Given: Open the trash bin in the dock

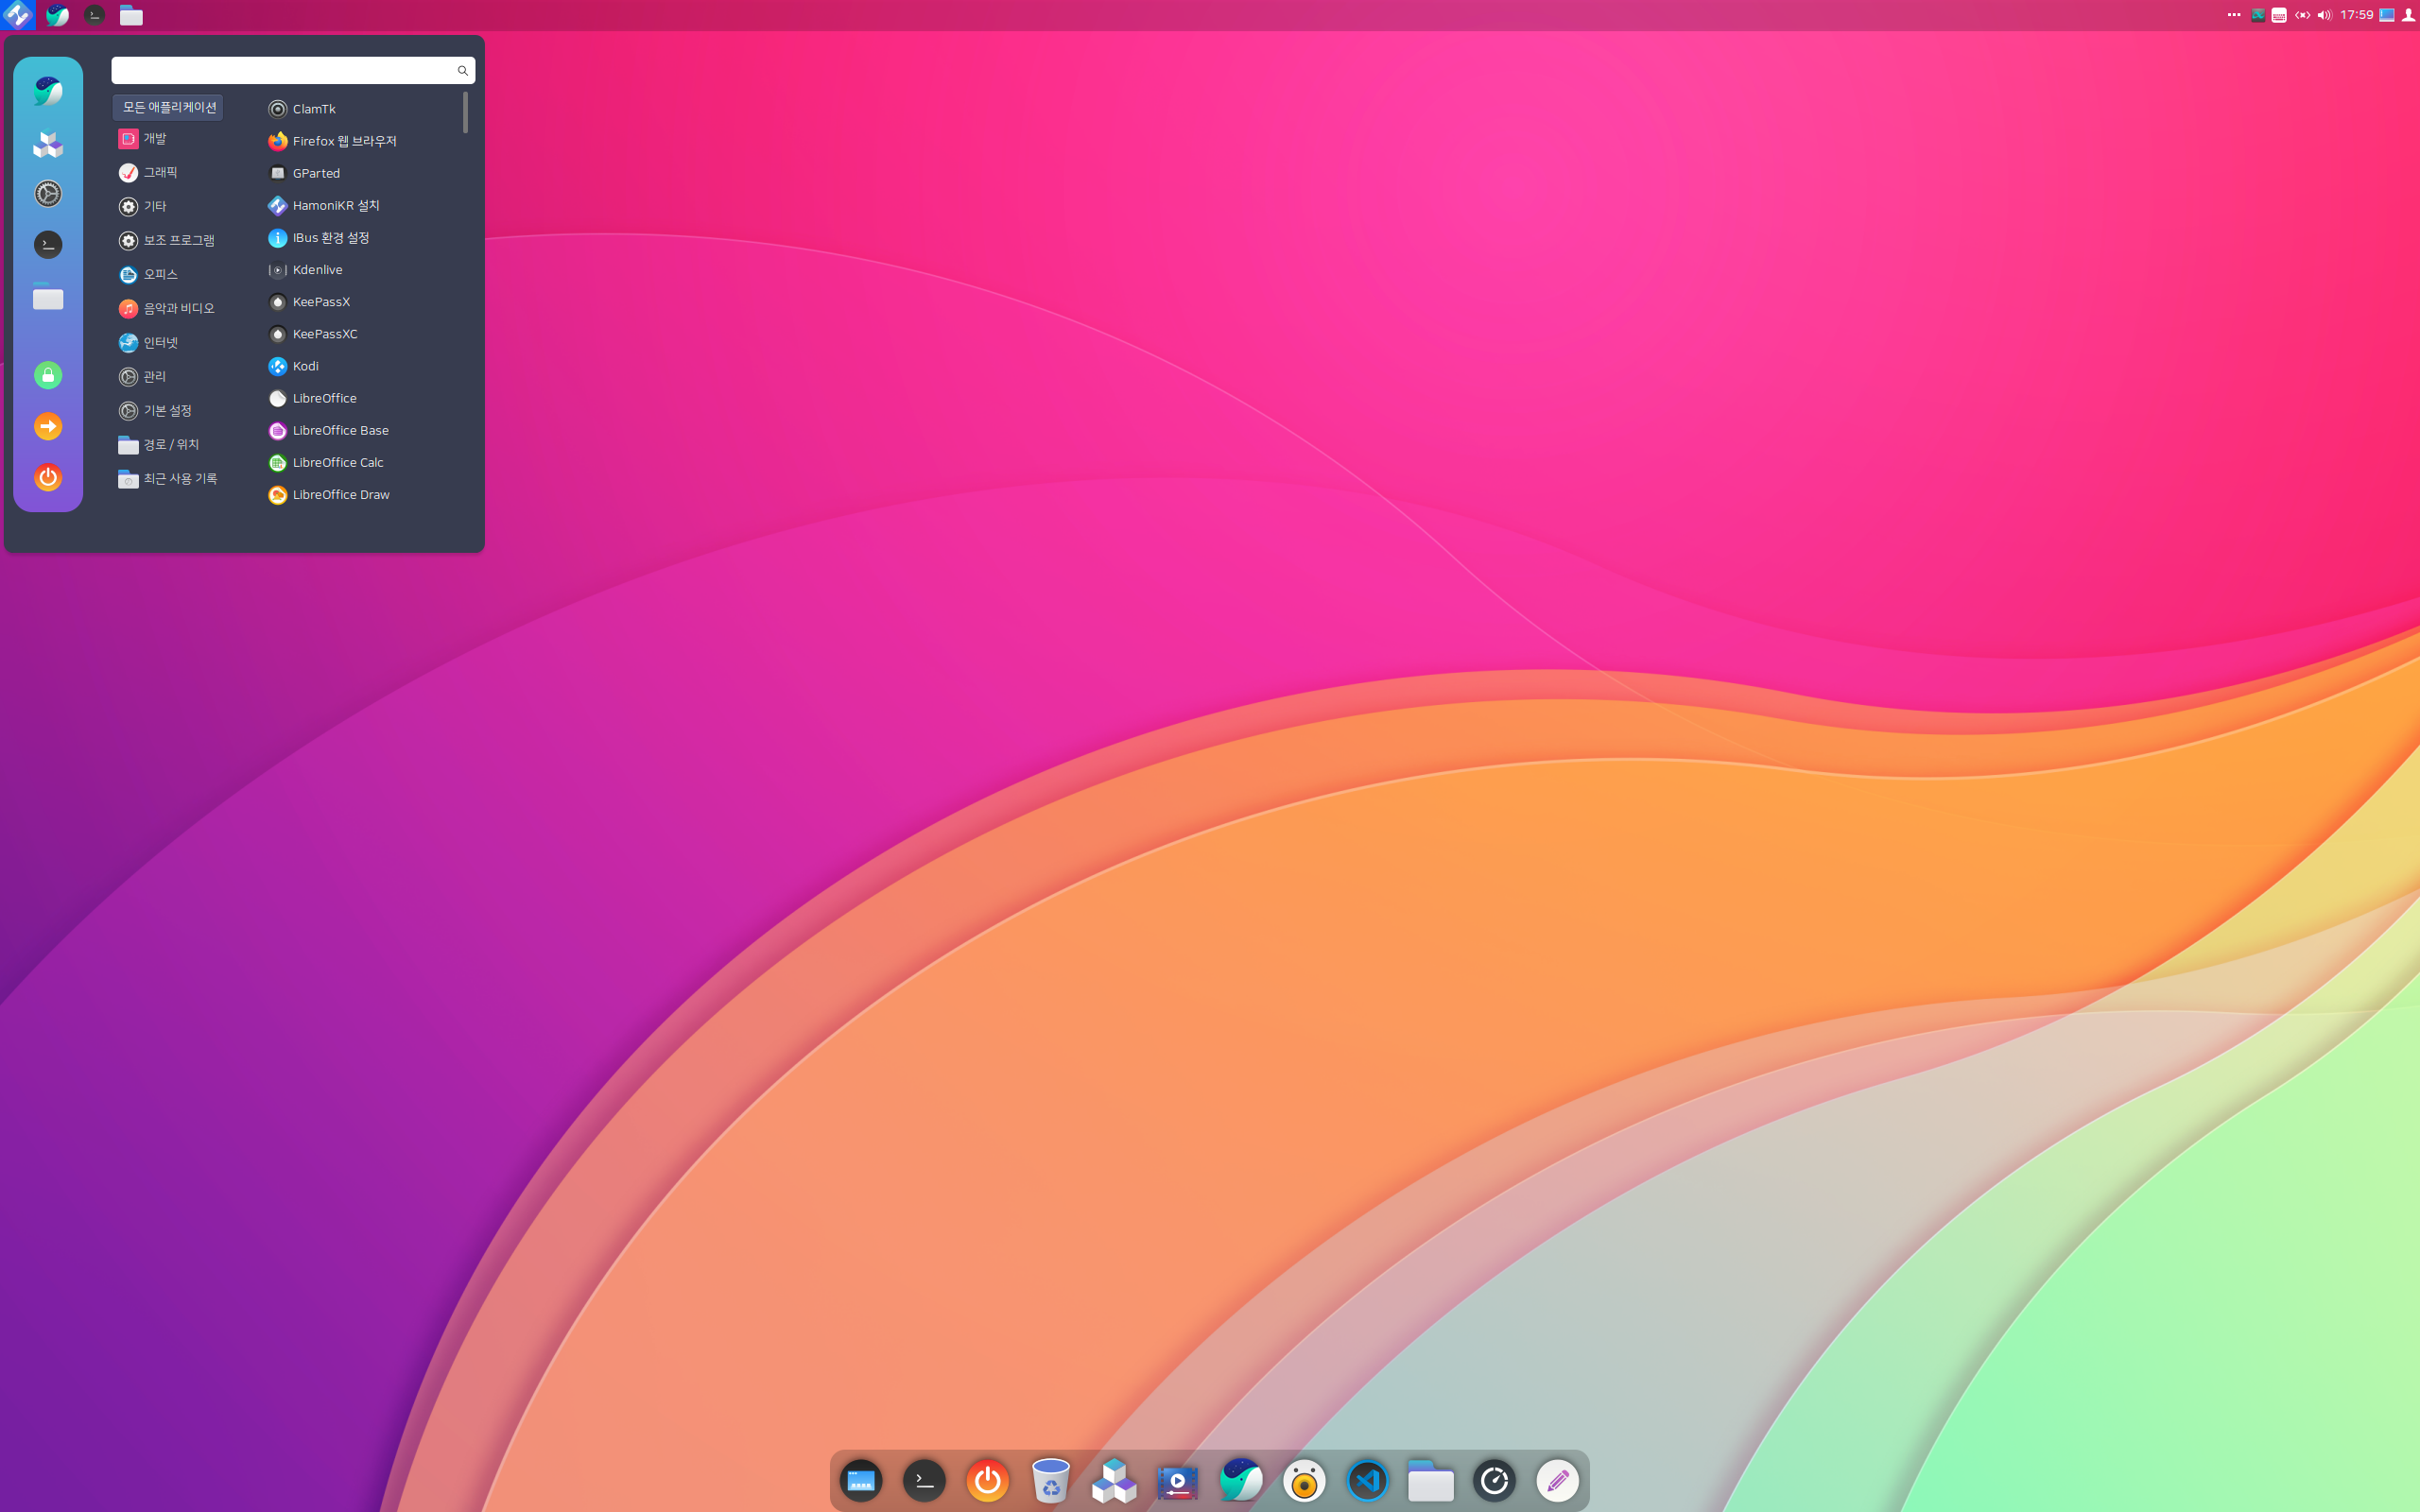Looking at the screenshot, I should point(1051,1481).
